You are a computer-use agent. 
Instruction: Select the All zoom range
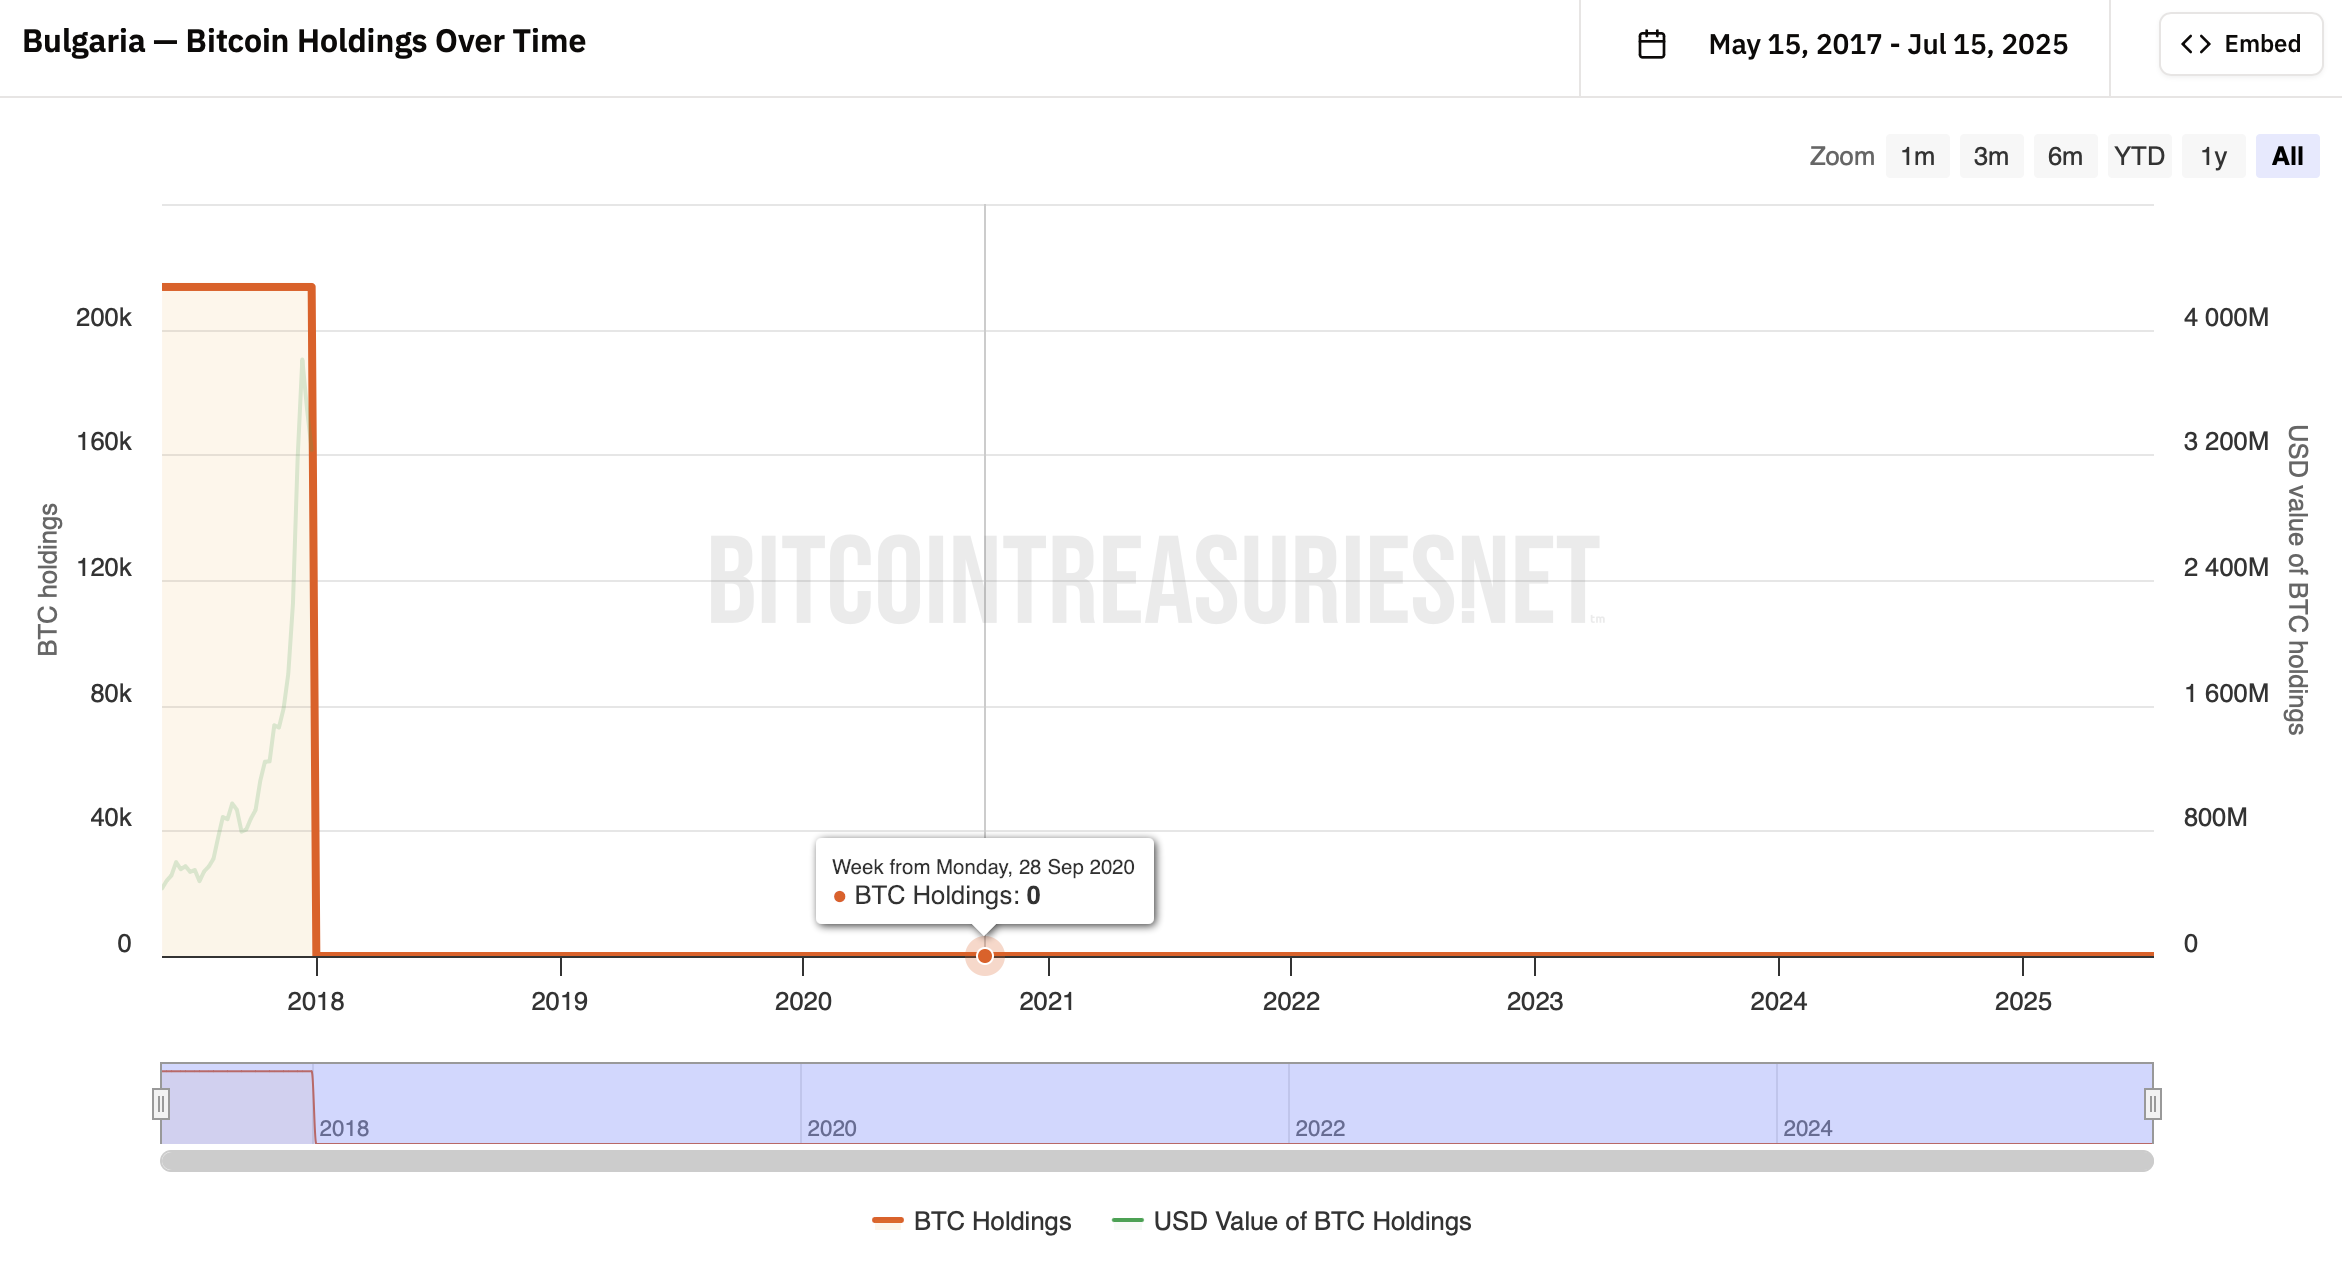click(2287, 156)
